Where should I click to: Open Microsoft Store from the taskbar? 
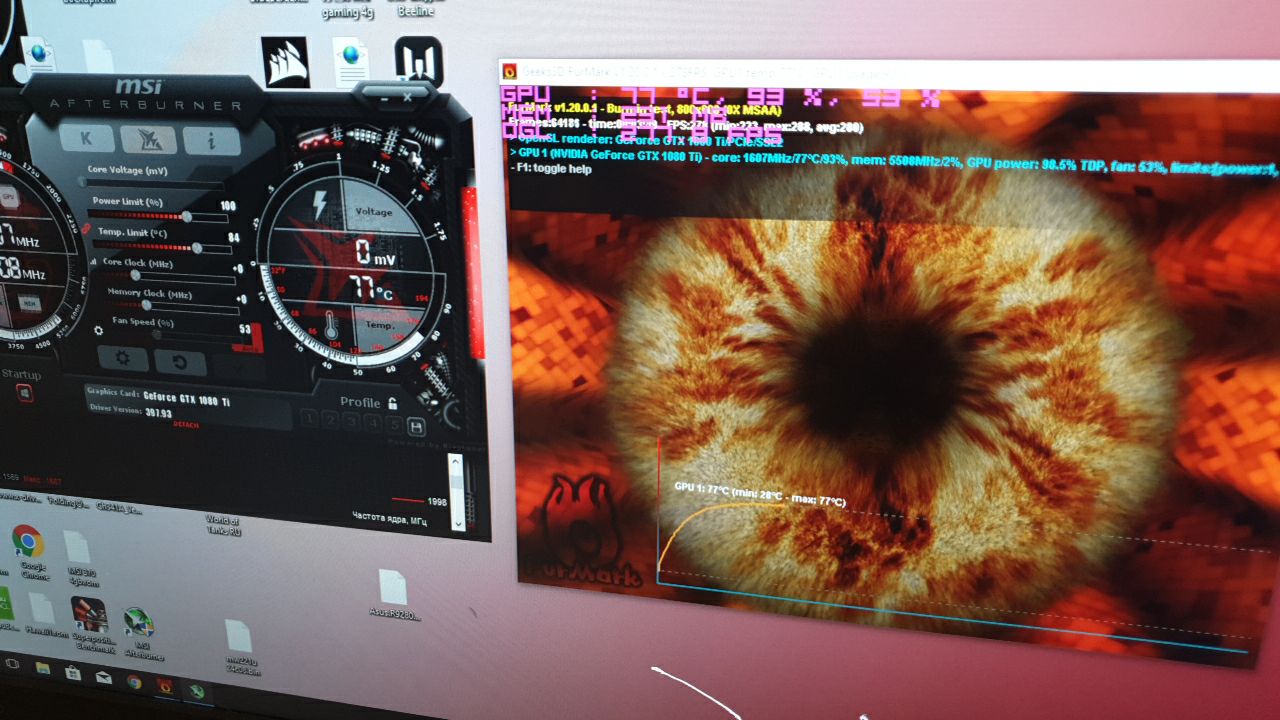click(x=73, y=673)
